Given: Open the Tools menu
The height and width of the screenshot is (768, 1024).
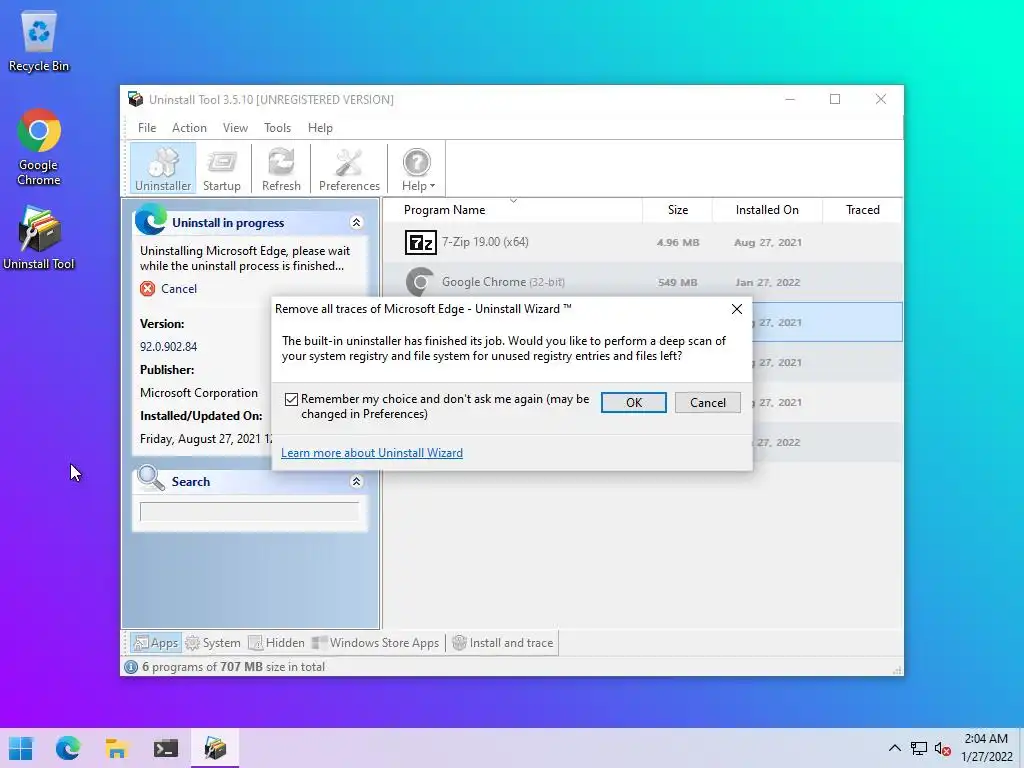Looking at the screenshot, I should point(278,128).
